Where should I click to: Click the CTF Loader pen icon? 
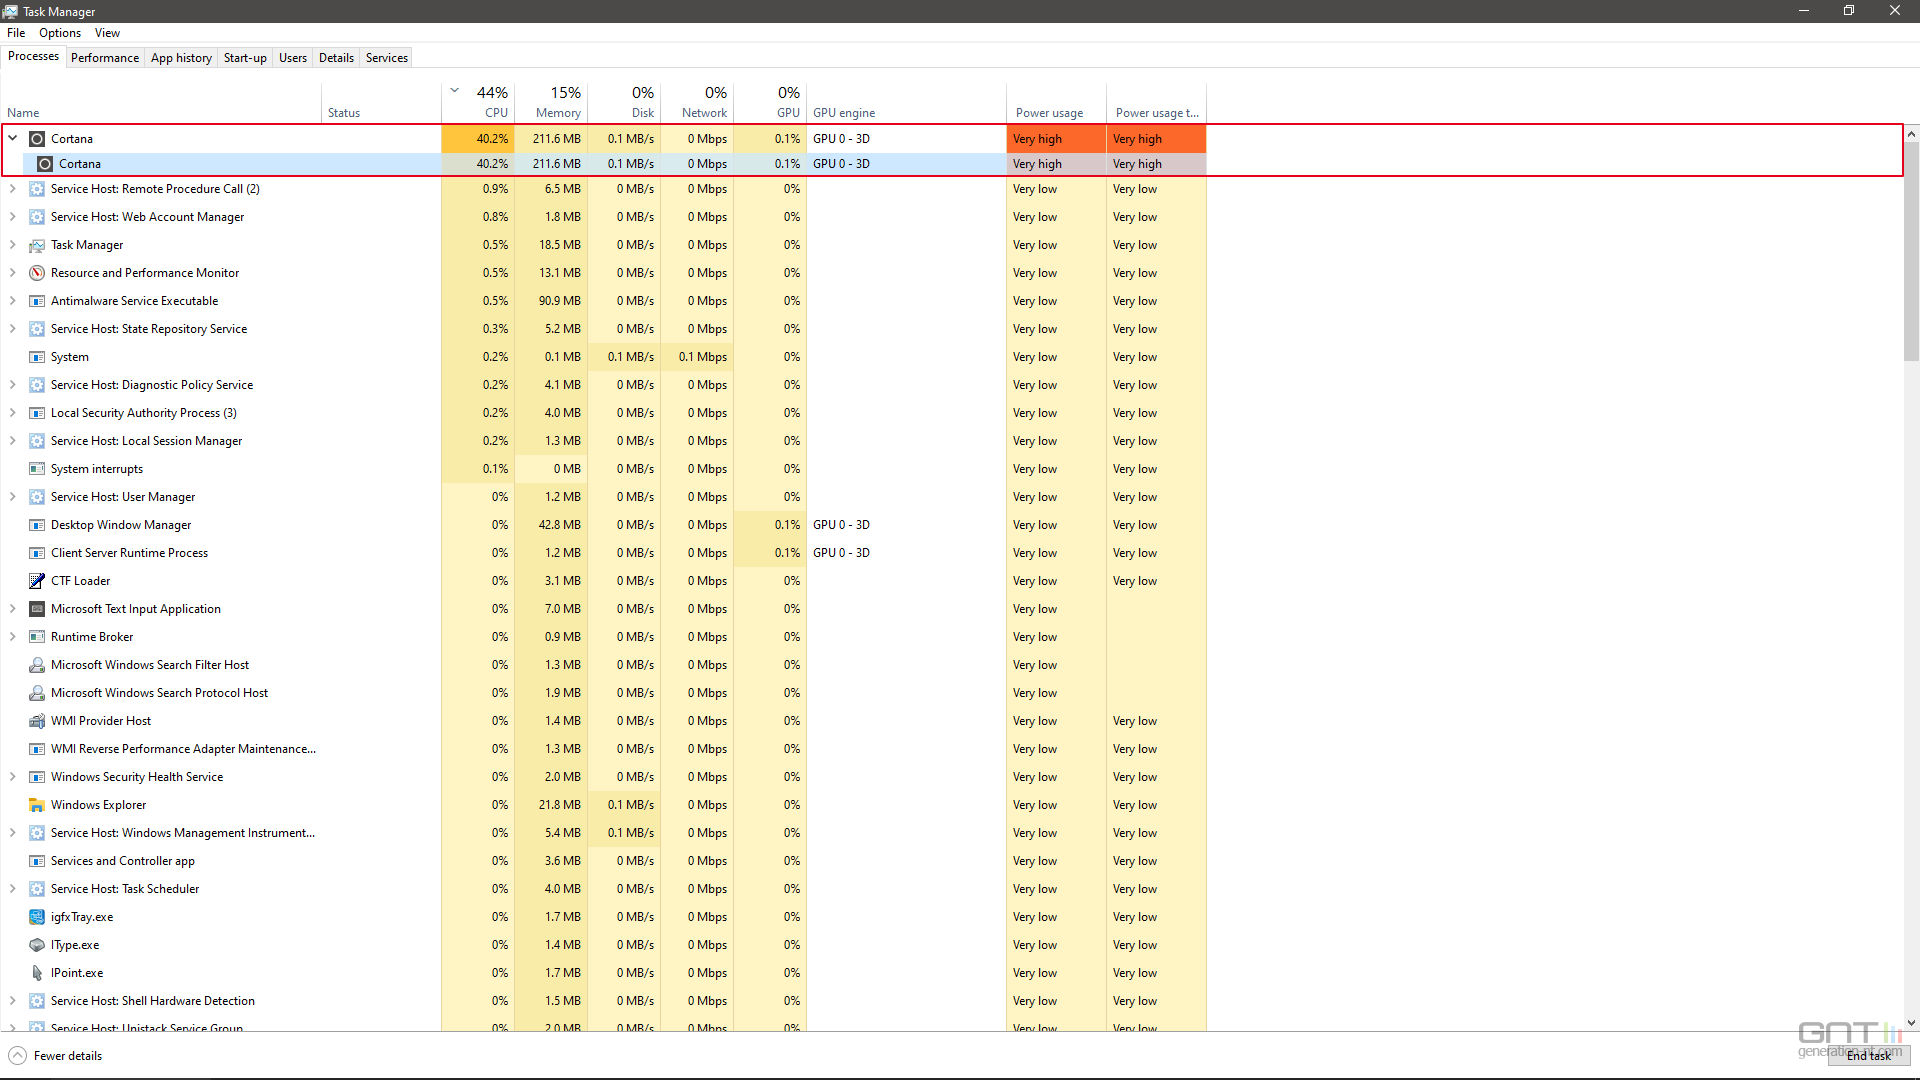(x=37, y=581)
